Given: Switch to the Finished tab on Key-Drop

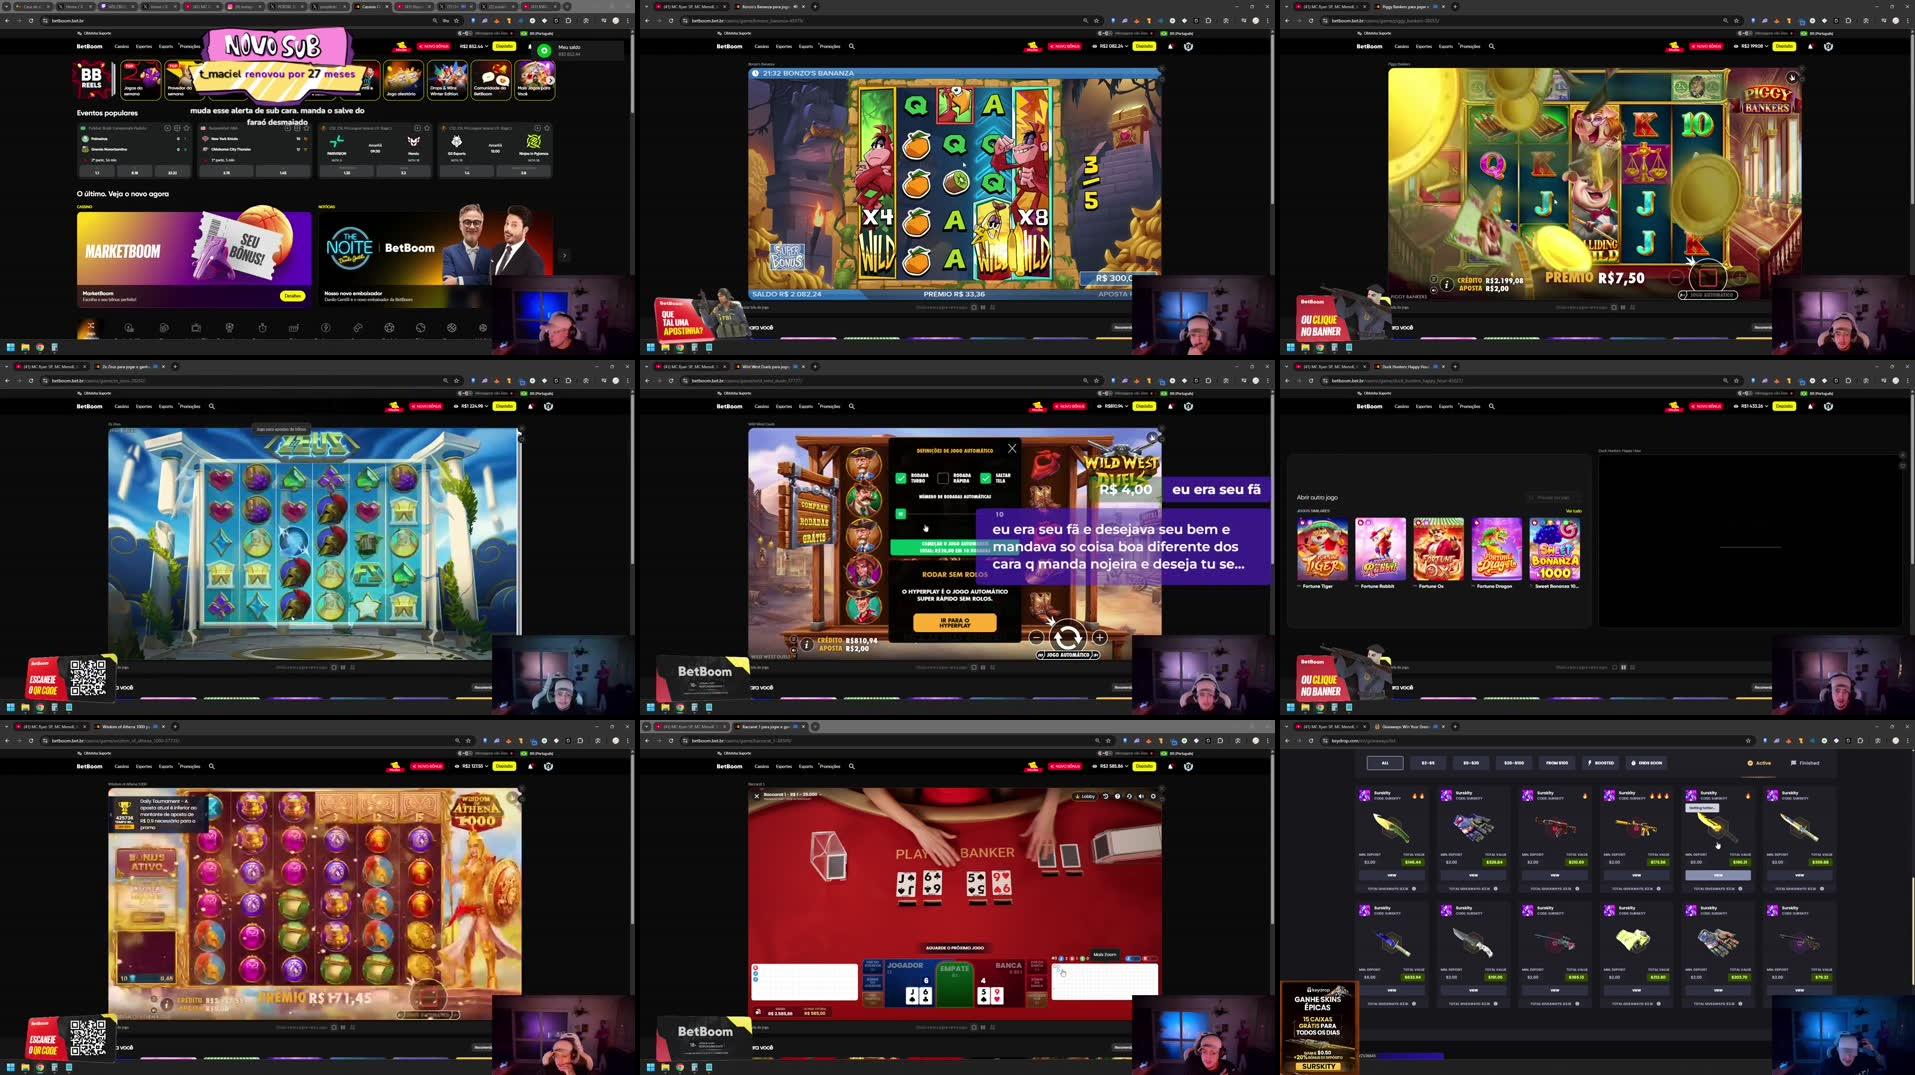Looking at the screenshot, I should point(1803,762).
